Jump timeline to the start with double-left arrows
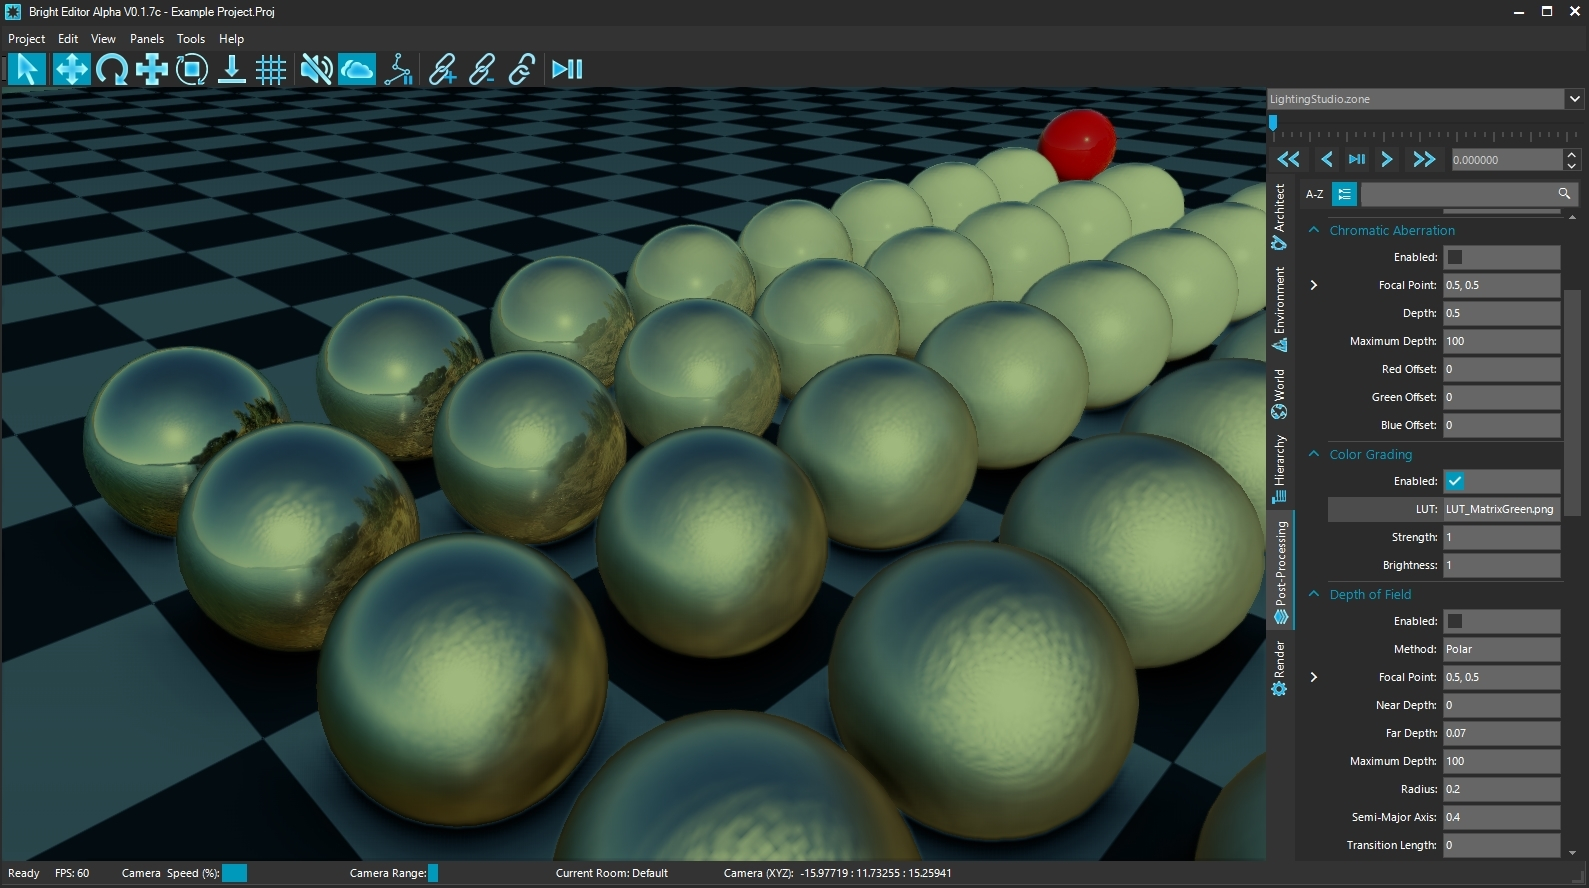This screenshot has height=888, width=1589. (x=1289, y=159)
